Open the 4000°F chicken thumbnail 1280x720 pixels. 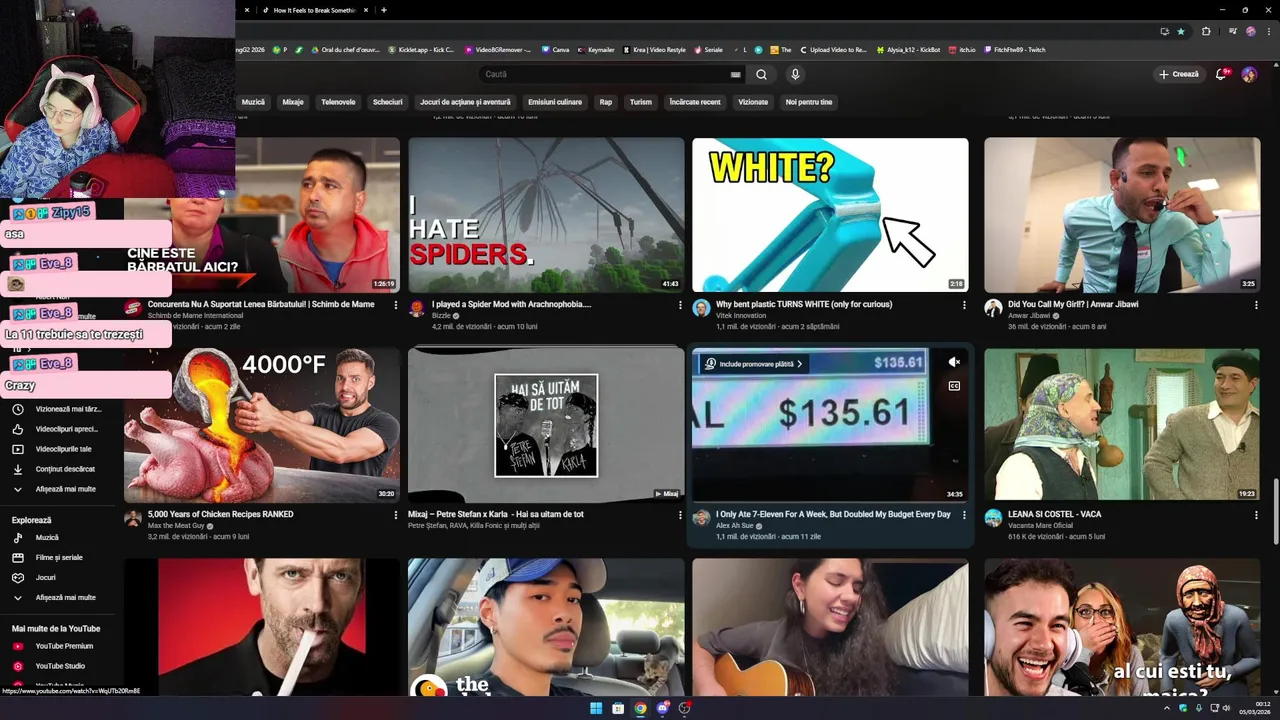(261, 425)
